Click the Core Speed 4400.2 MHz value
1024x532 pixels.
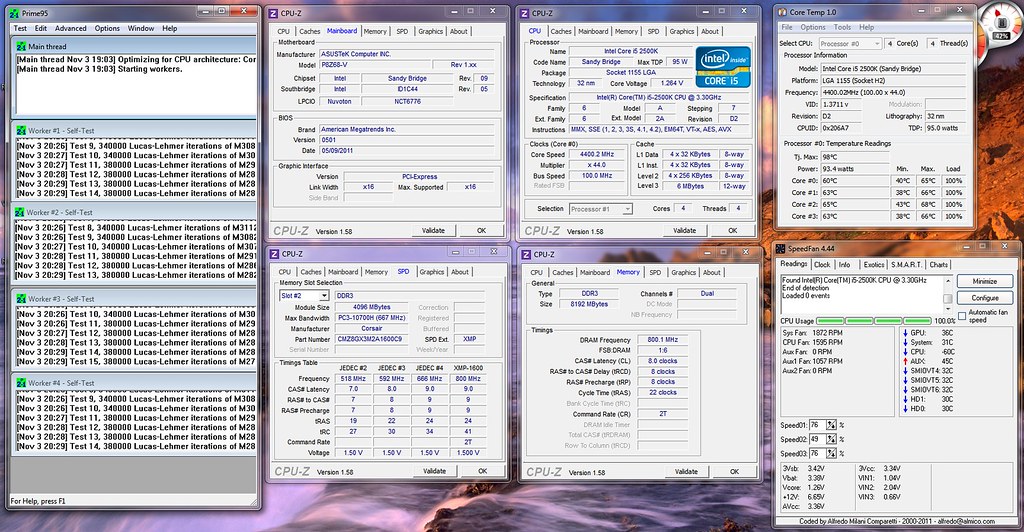[597, 155]
